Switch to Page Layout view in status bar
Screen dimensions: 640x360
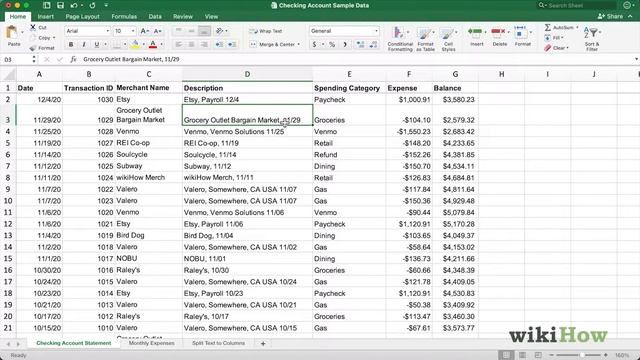pyautogui.click(x=522, y=355)
